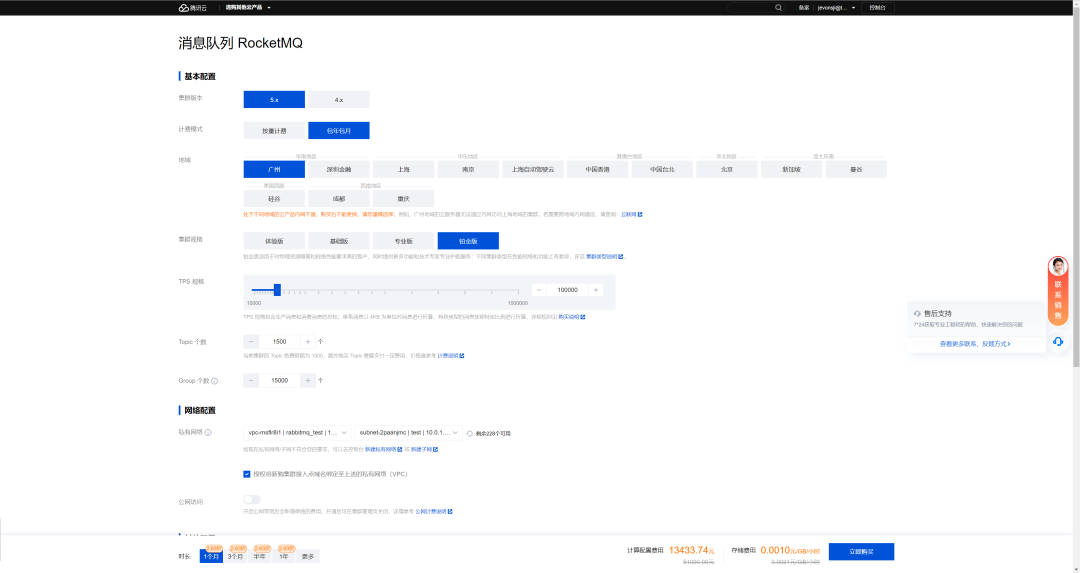
Task: Click the TPS slider handle
Action: 278,290
